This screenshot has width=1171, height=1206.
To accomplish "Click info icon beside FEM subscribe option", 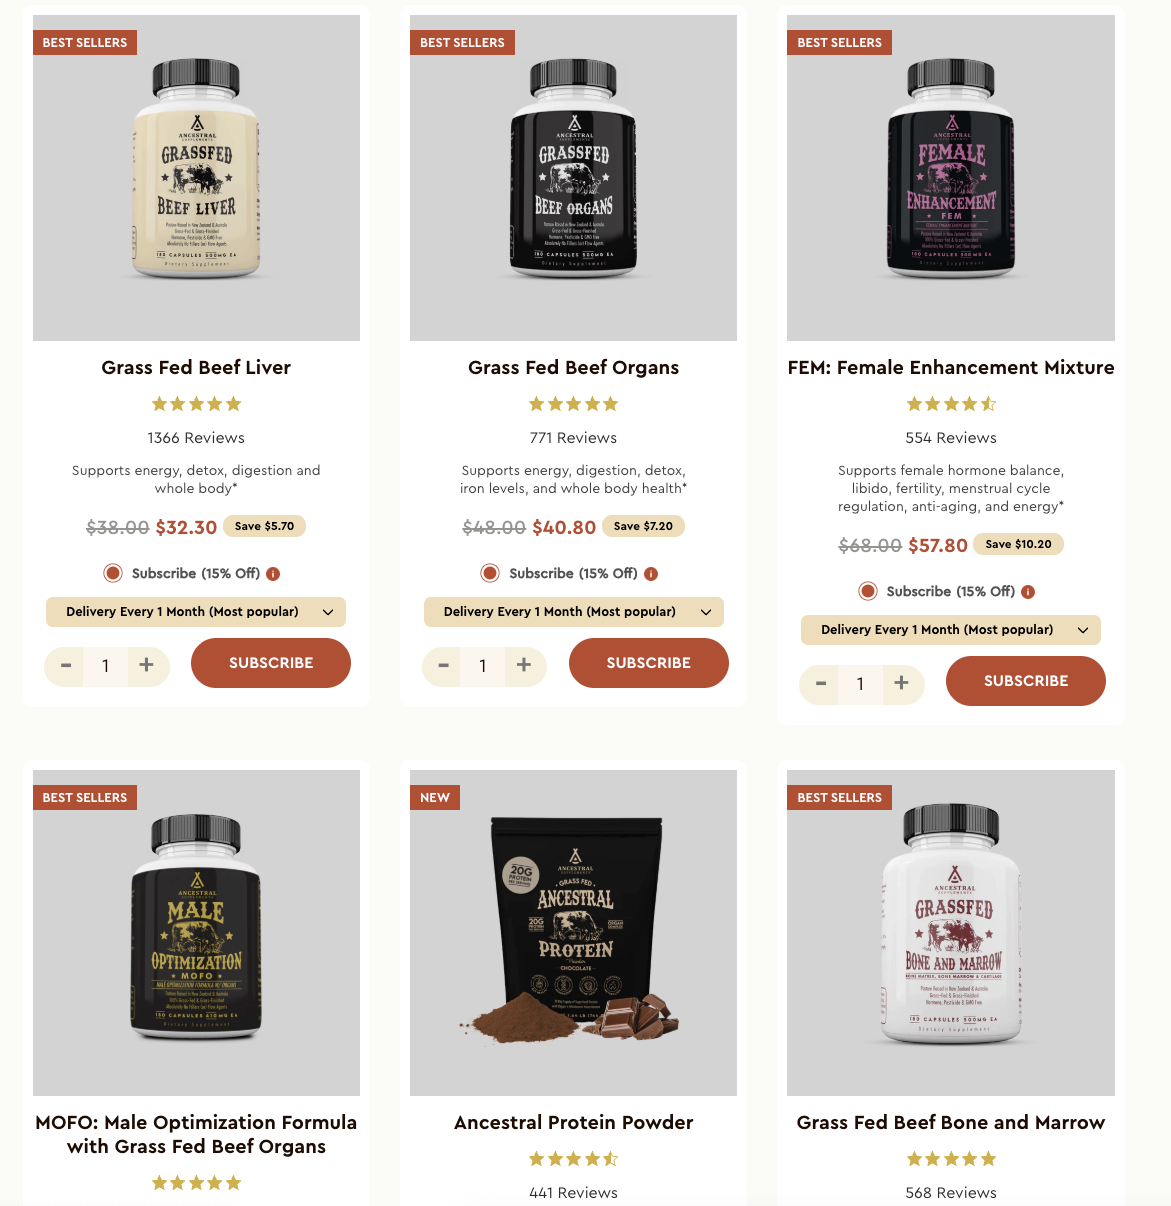I will click(x=1028, y=592).
